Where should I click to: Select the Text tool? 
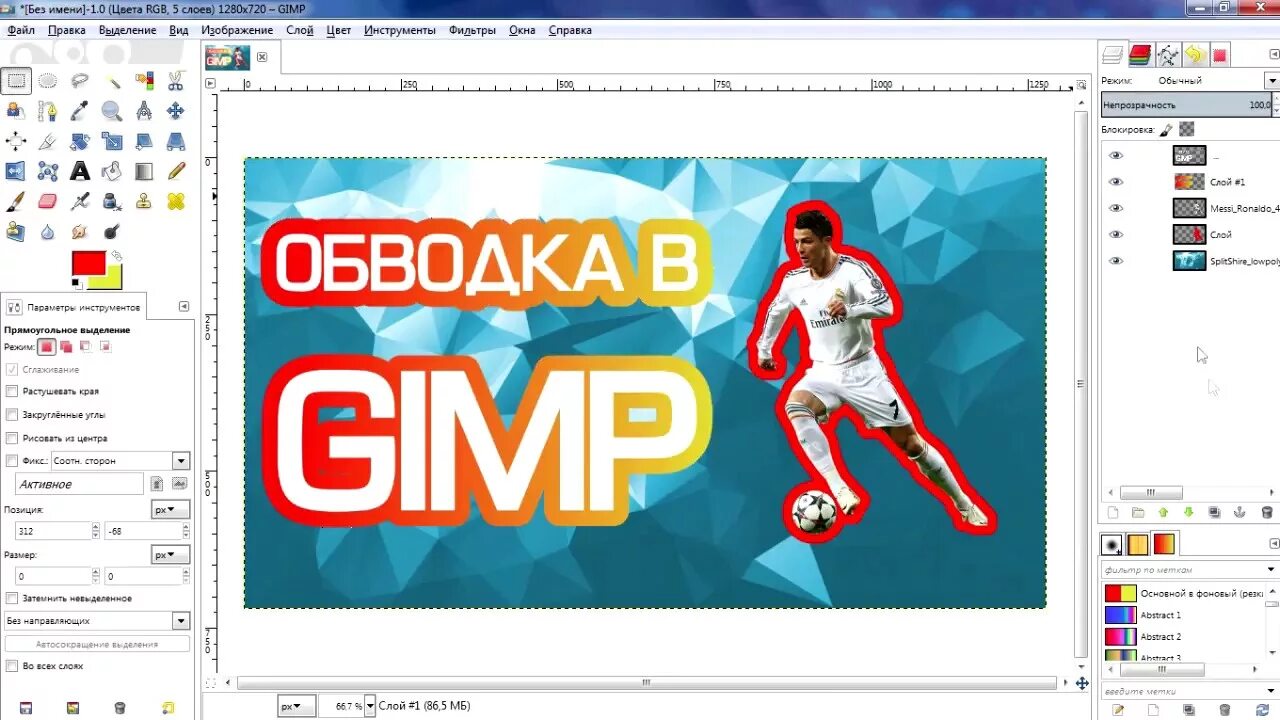pos(80,171)
